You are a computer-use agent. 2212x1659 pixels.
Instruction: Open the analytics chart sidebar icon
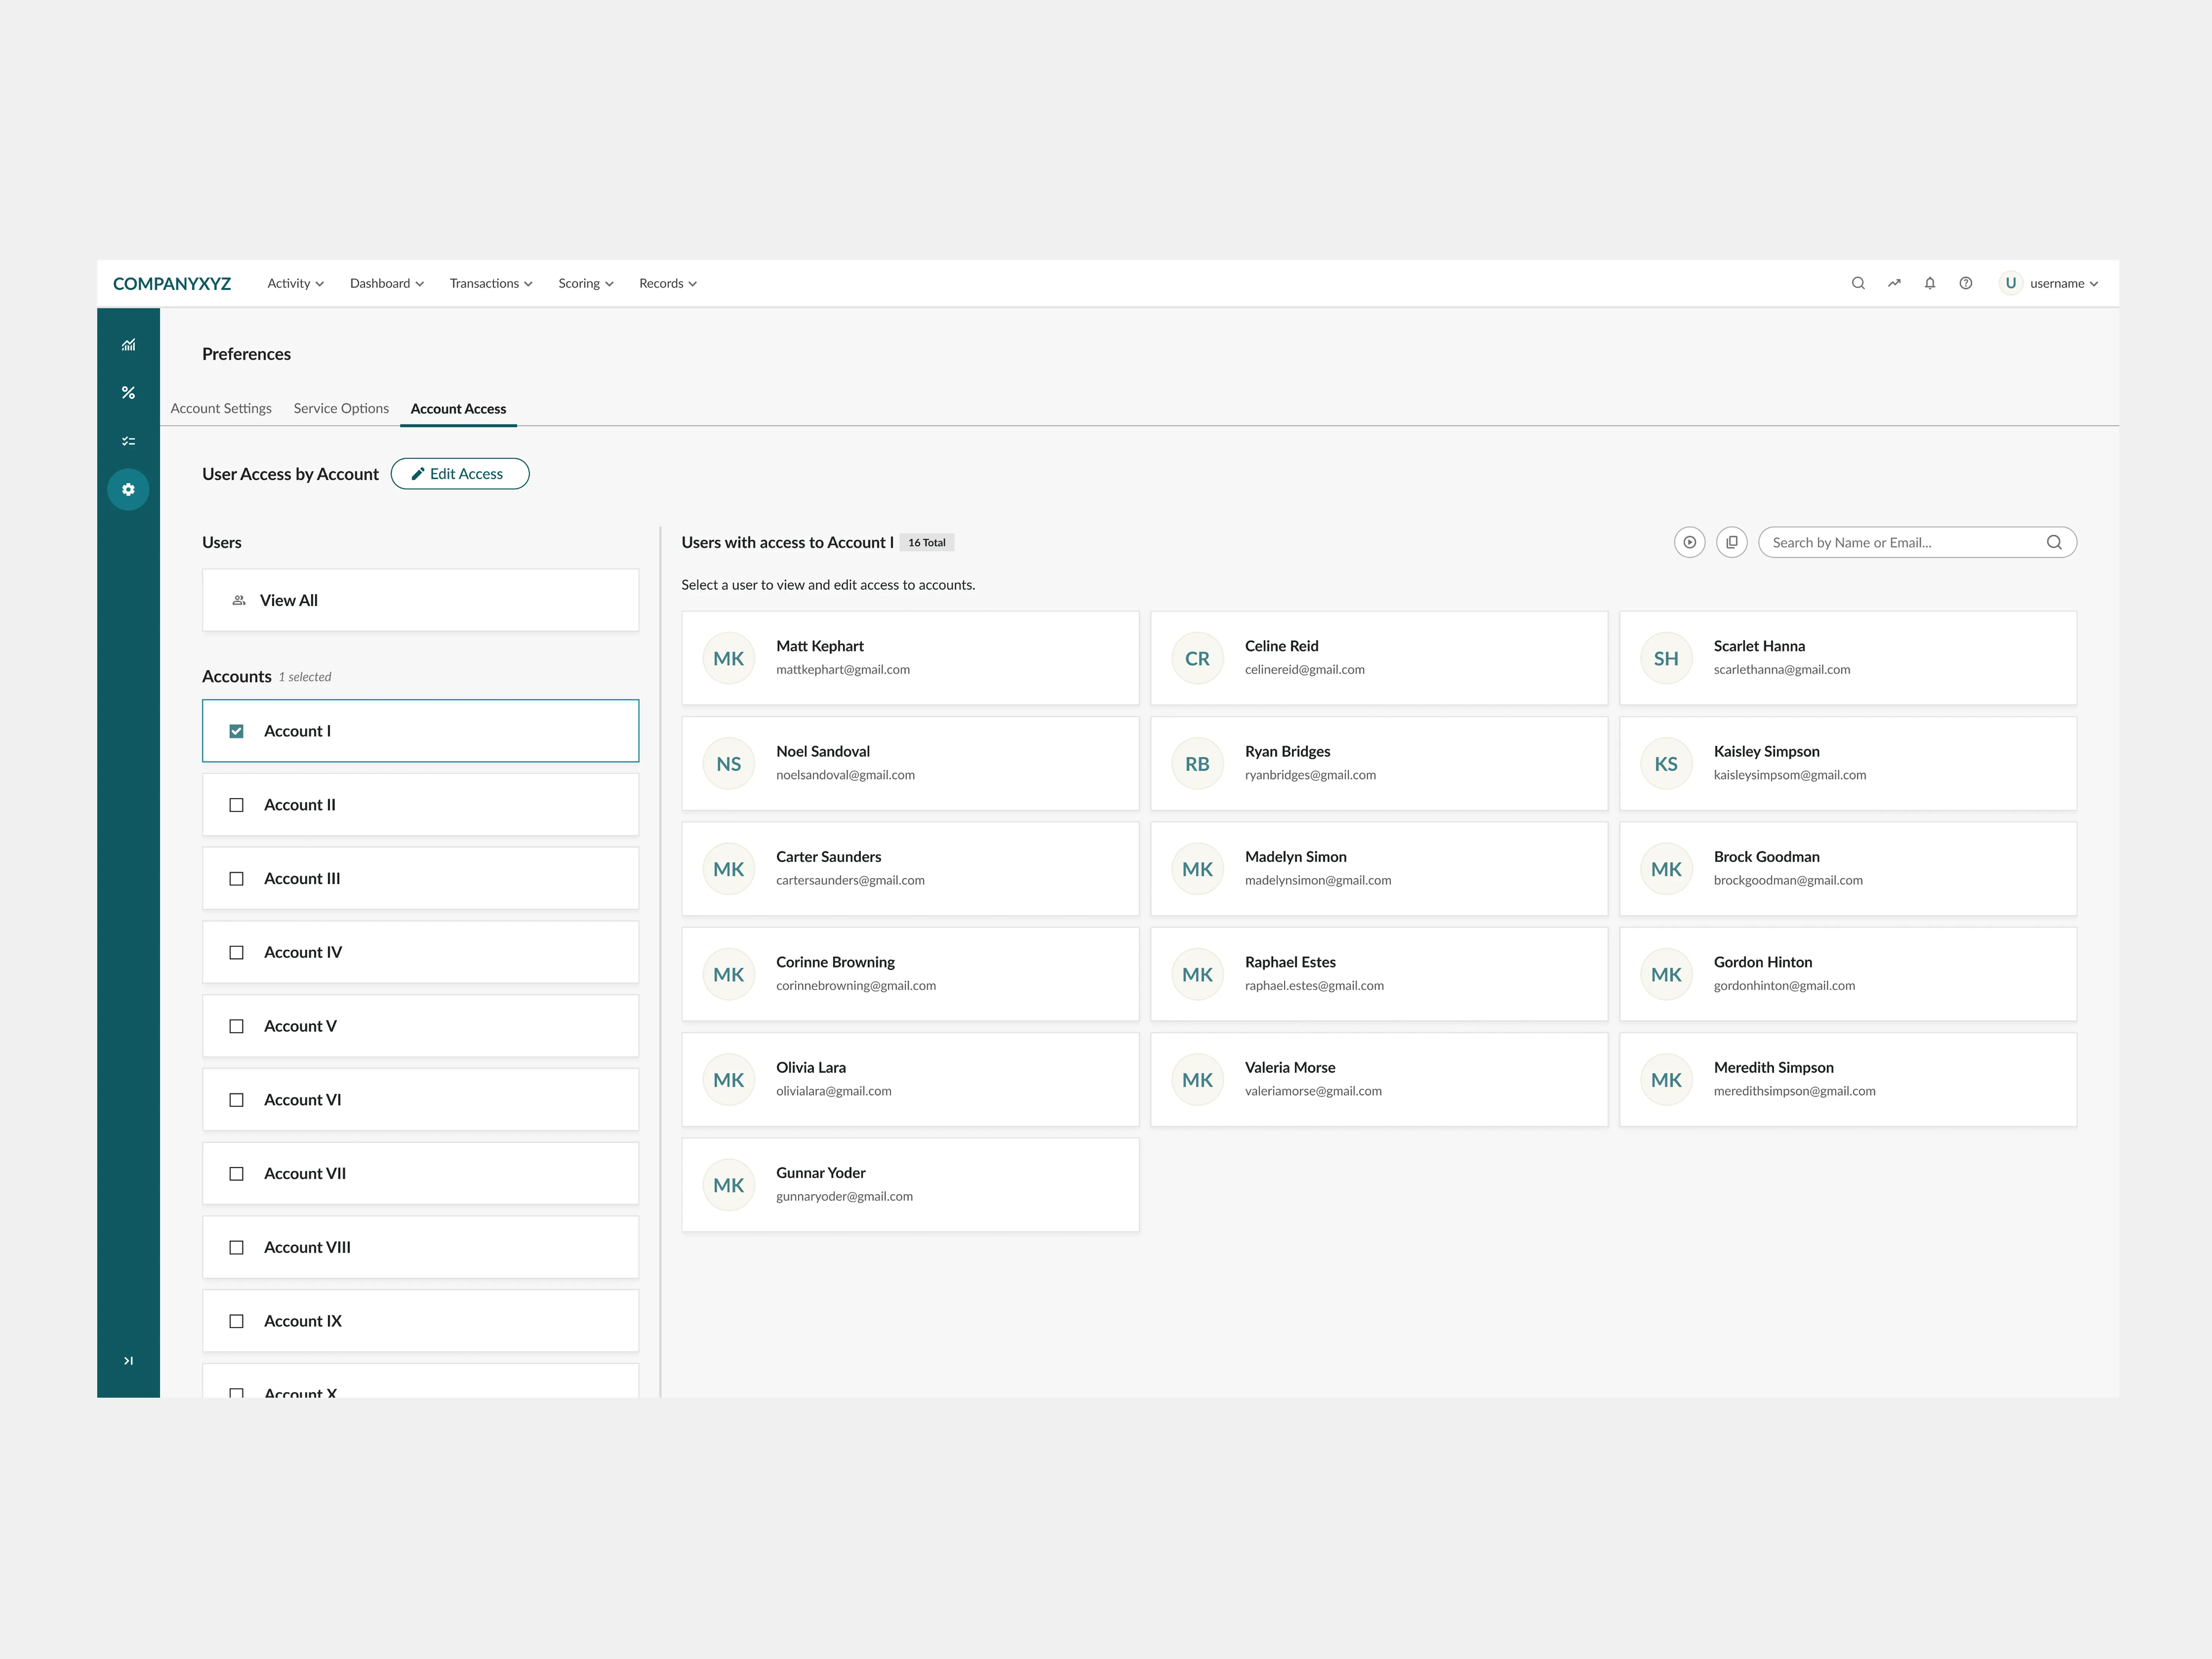coord(128,345)
